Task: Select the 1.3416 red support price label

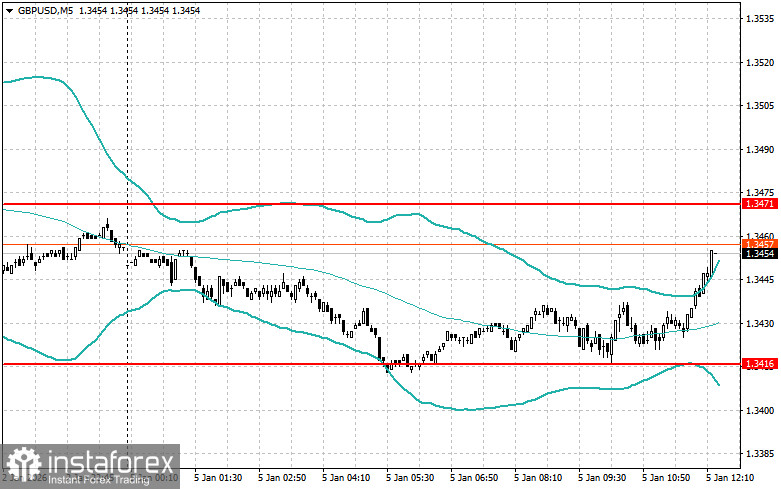Action: [x=760, y=364]
